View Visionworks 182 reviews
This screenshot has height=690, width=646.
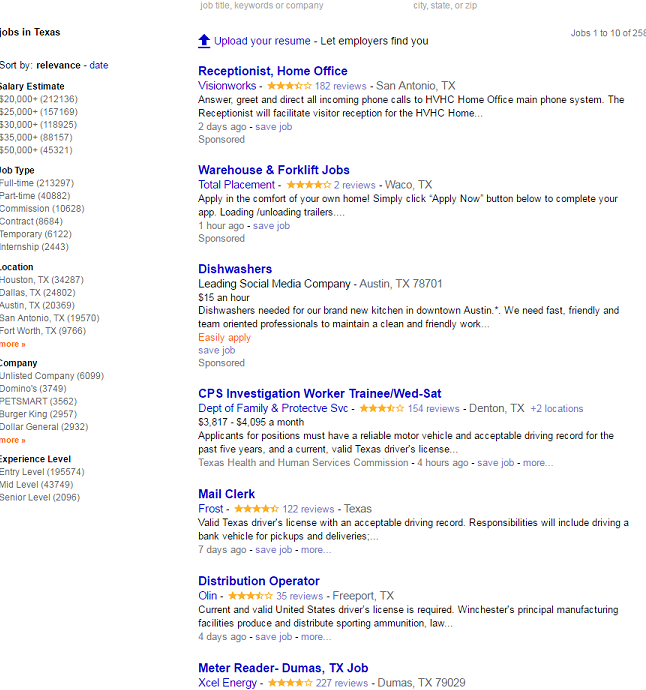coord(341,86)
